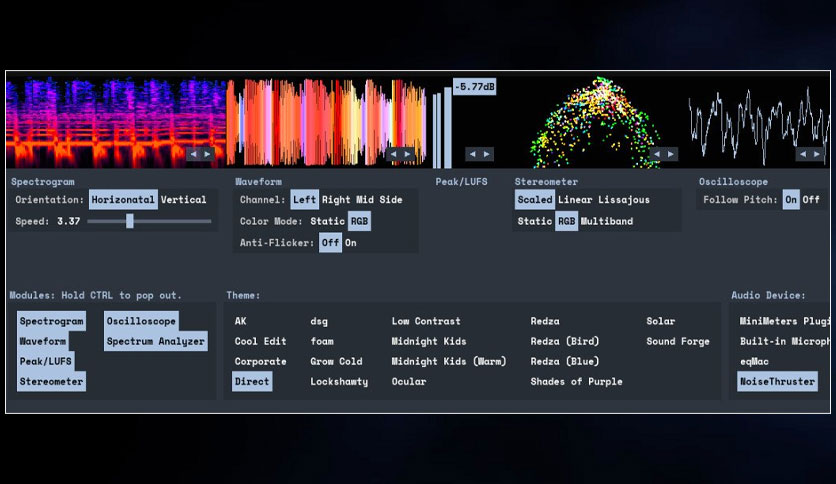Pick the Redza theme
The width and height of the screenshot is (836, 484).
545,321
